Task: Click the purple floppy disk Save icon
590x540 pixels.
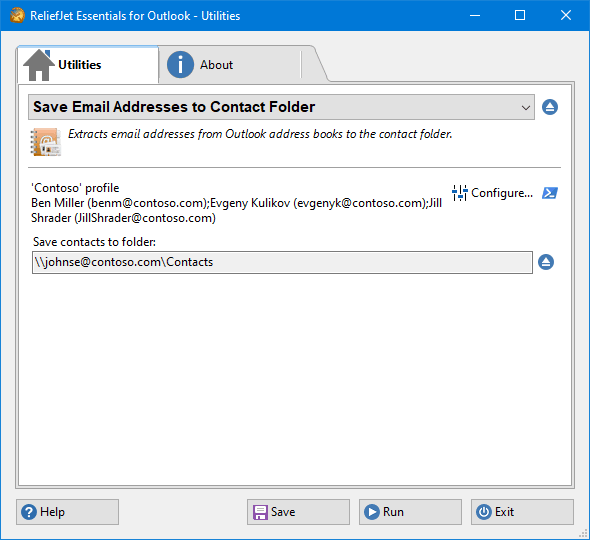Action: click(260, 512)
